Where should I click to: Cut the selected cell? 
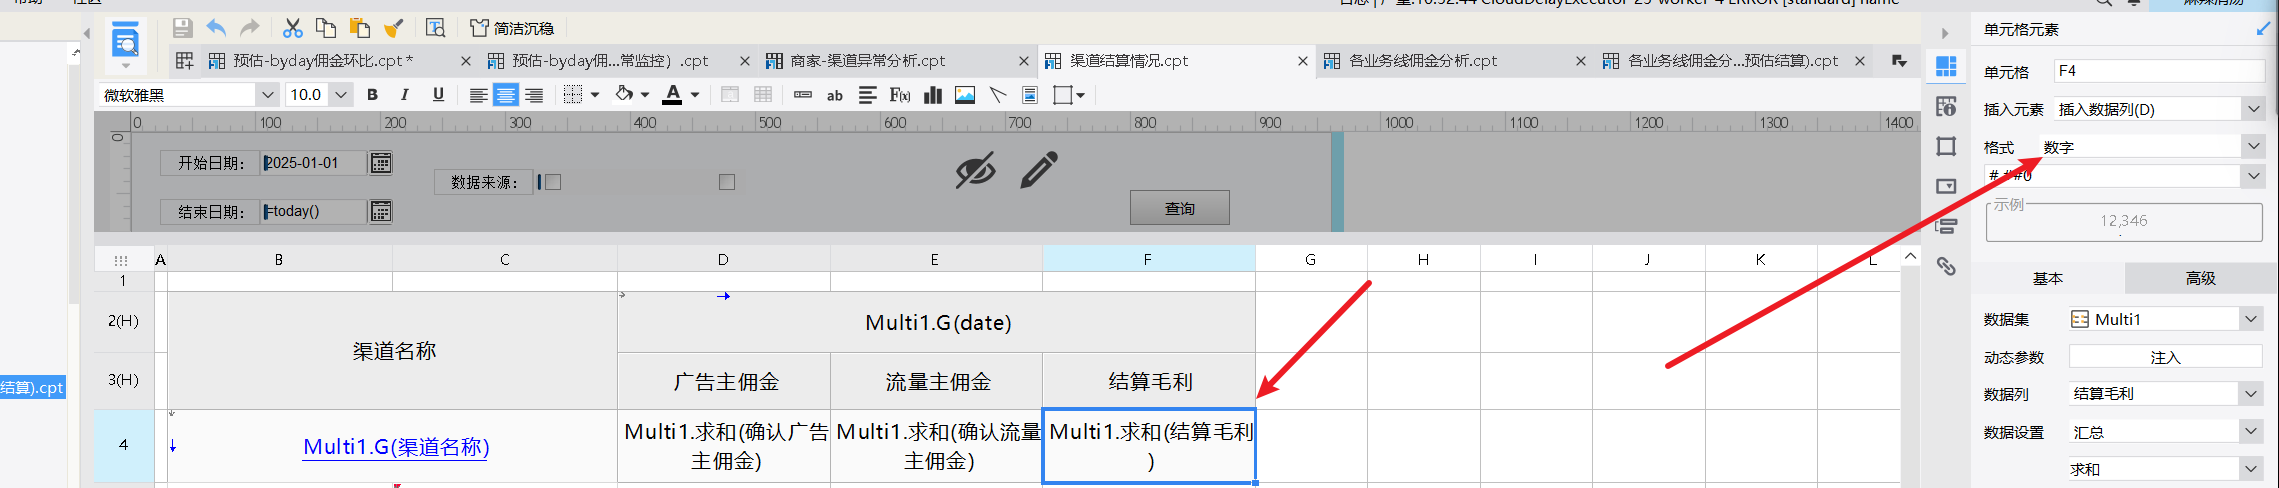click(293, 28)
